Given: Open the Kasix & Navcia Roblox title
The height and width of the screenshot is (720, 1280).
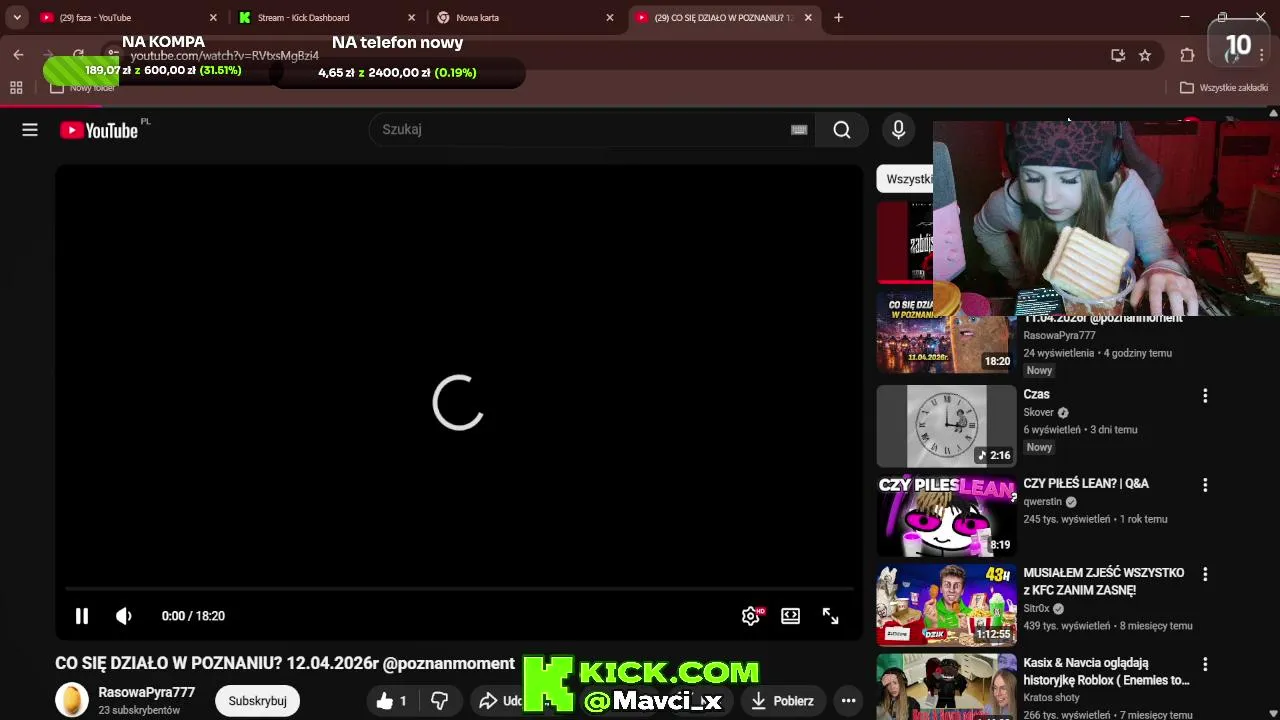Looking at the screenshot, I should click(x=1106, y=671).
